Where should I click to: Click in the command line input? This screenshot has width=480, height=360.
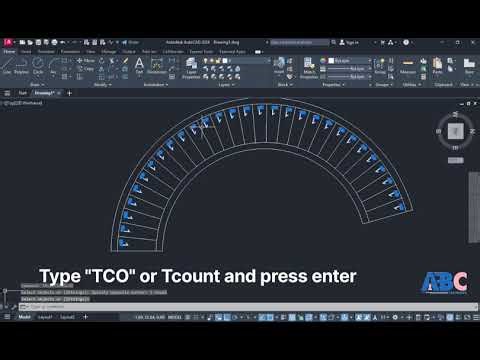(248, 307)
